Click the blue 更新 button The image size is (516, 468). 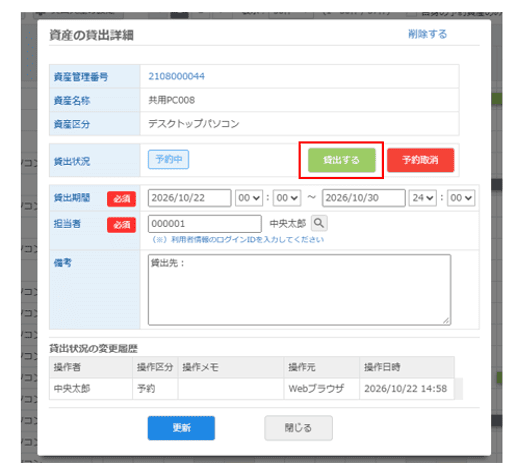tap(181, 428)
